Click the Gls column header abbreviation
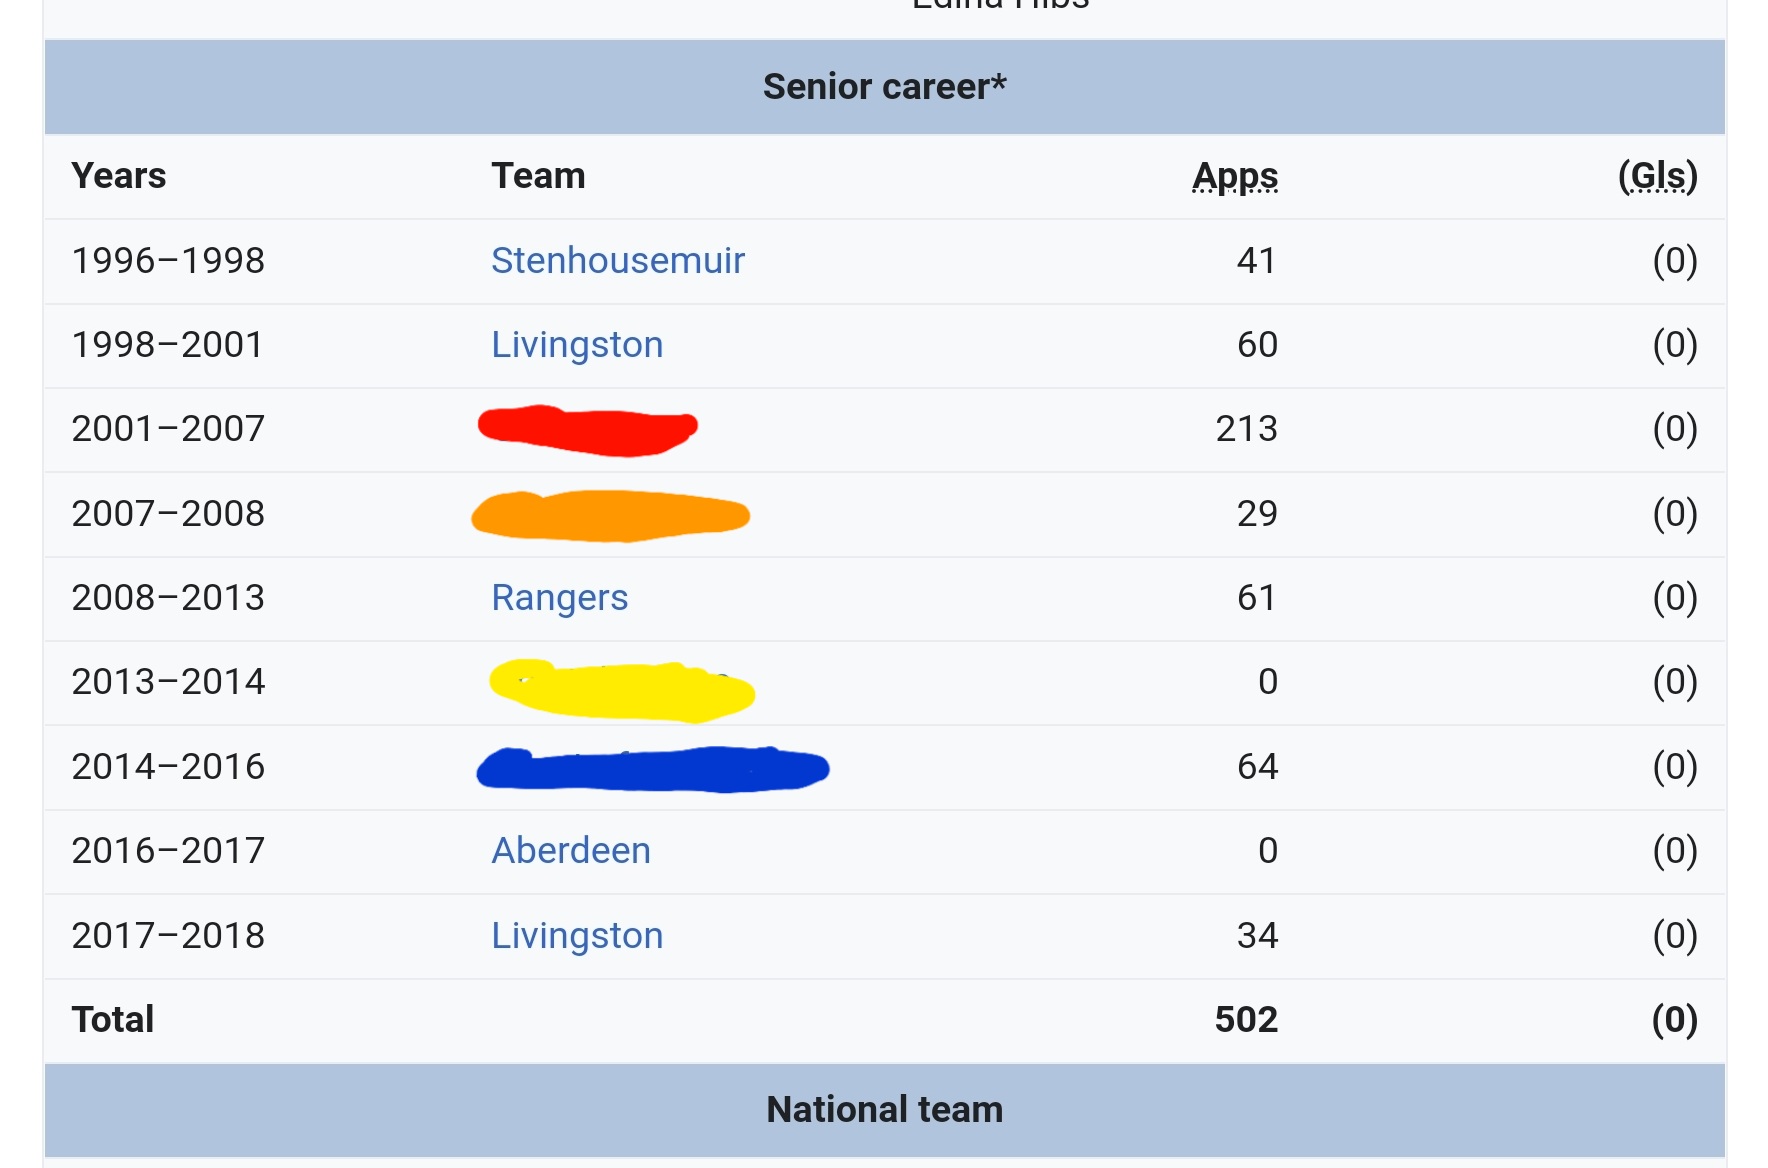Screen dimensions: 1768x1168 (1658, 176)
